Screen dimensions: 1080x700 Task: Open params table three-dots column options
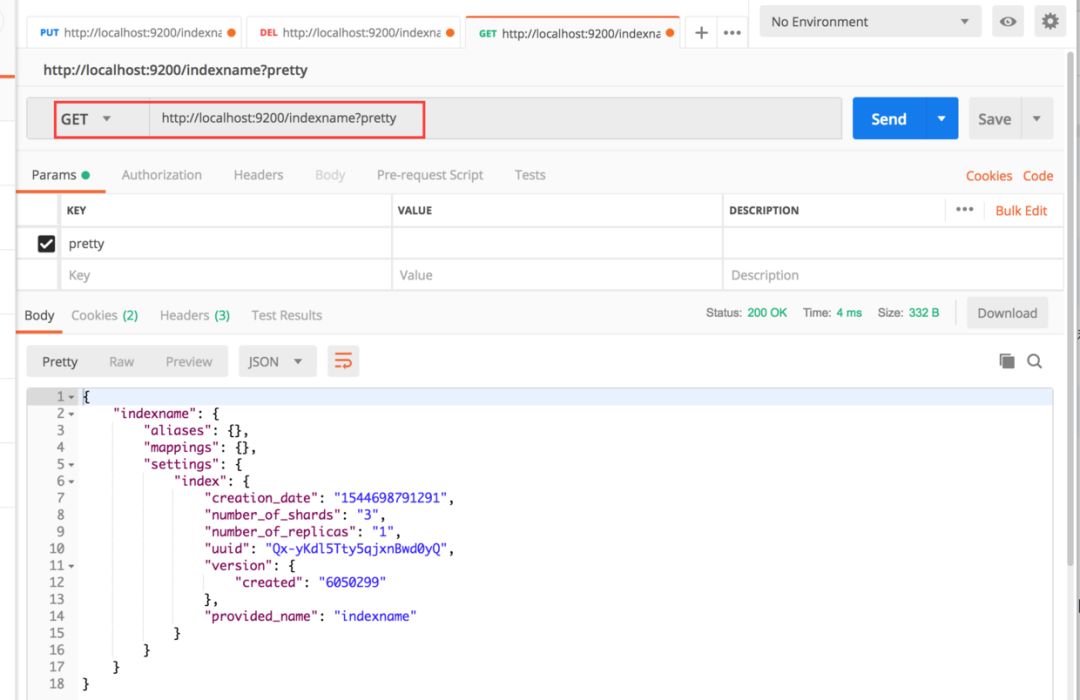[964, 210]
